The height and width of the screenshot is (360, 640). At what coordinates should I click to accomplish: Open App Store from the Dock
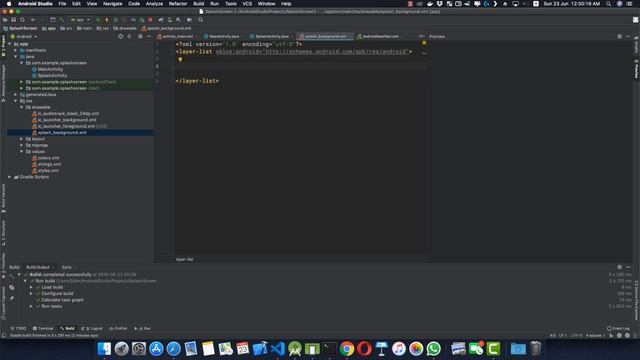156,349
